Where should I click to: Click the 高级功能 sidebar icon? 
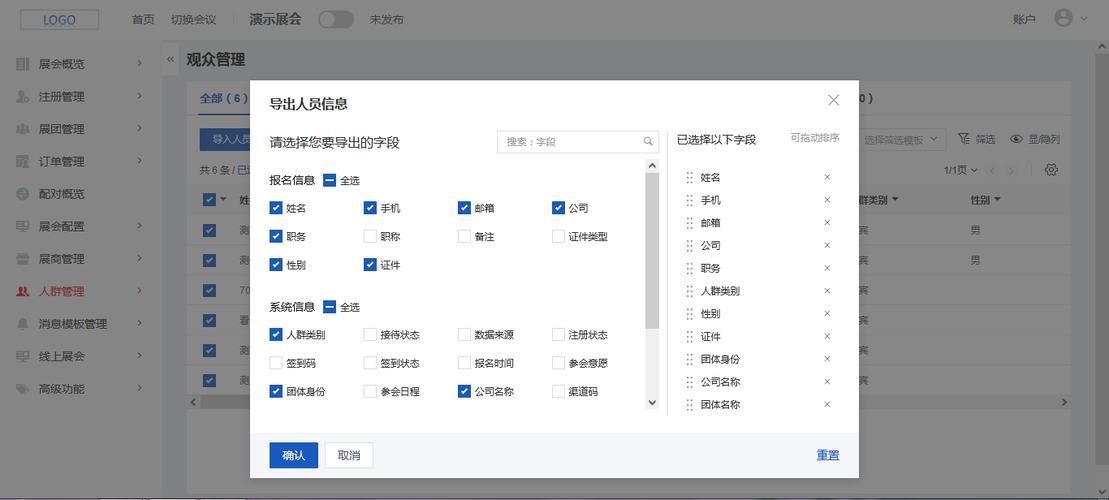click(x=23, y=388)
